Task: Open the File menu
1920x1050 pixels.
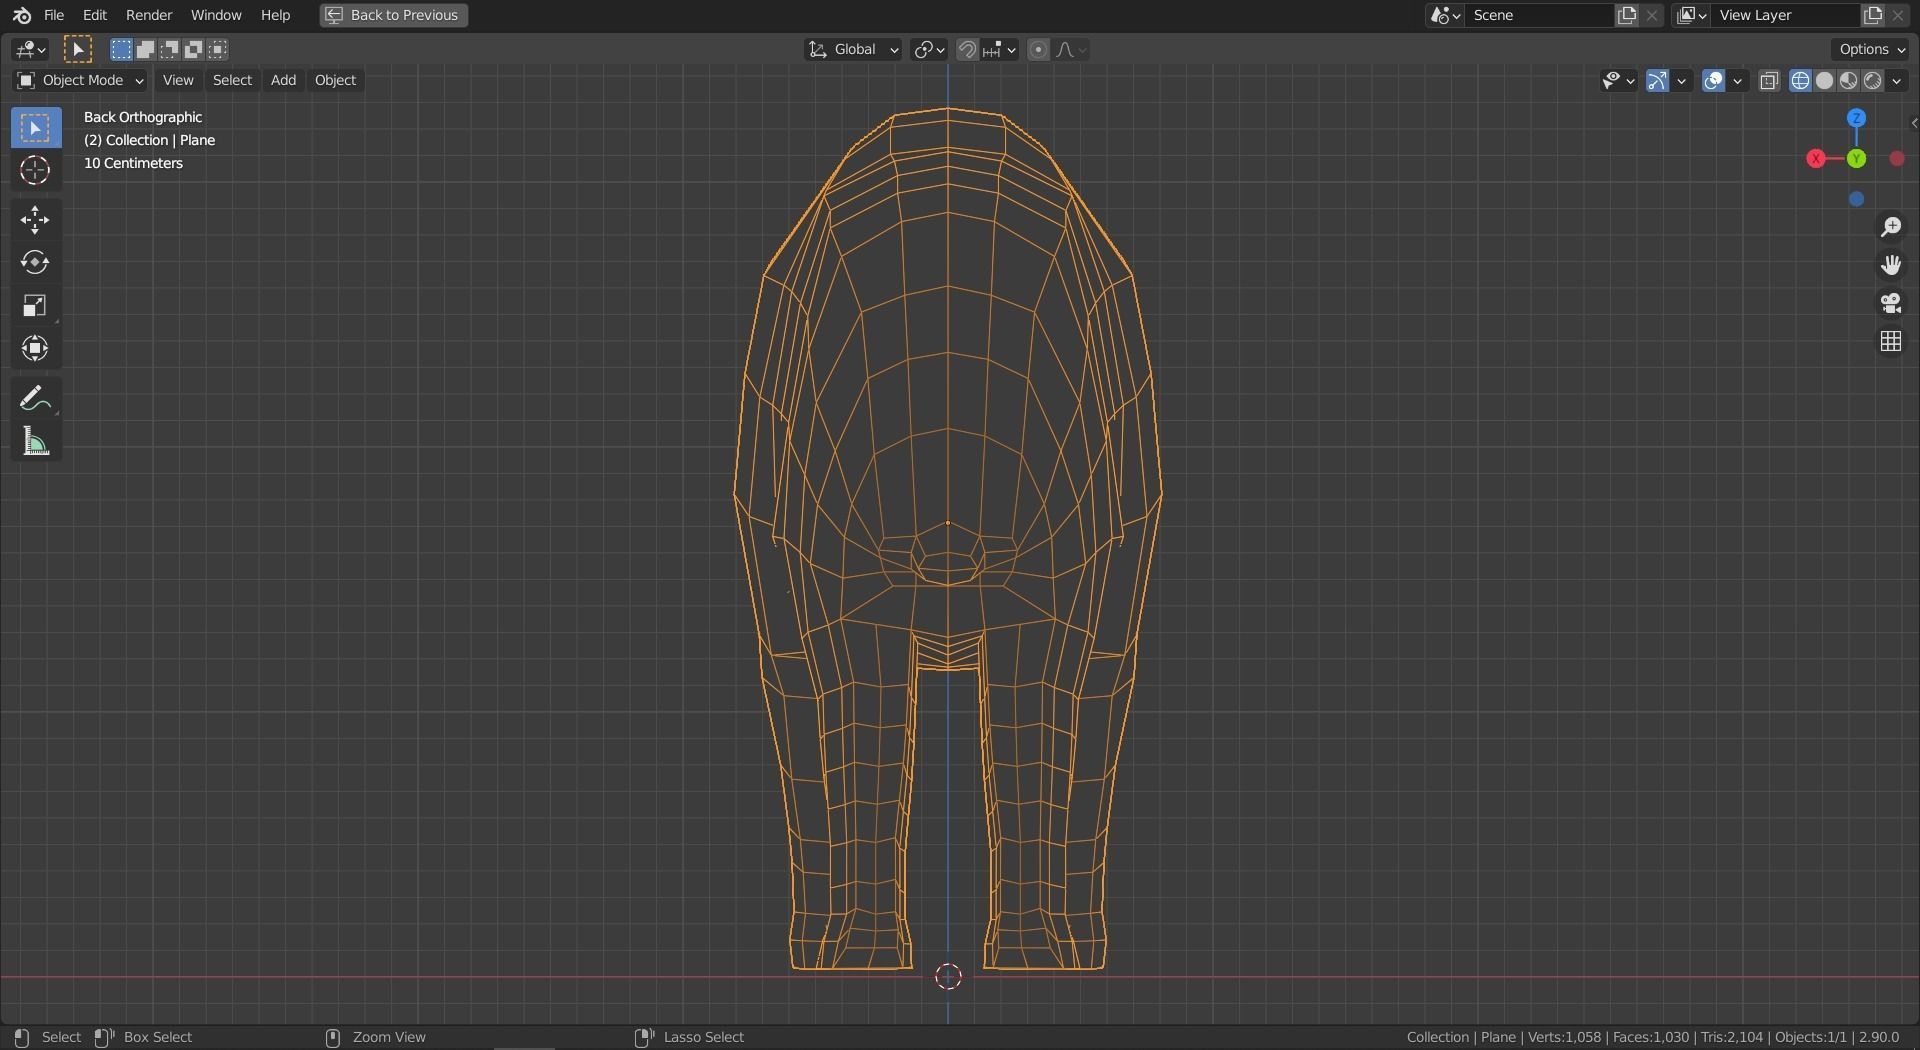Action: (x=54, y=15)
